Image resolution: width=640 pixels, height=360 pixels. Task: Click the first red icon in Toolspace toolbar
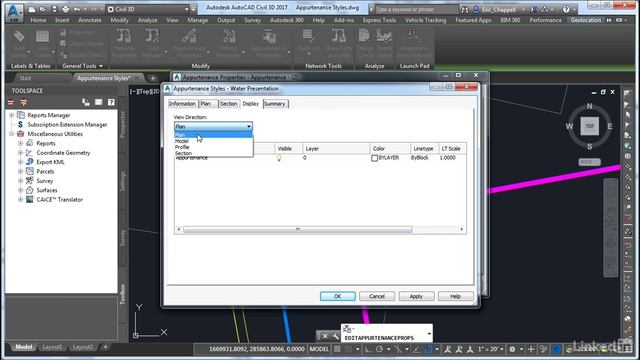tap(11, 102)
